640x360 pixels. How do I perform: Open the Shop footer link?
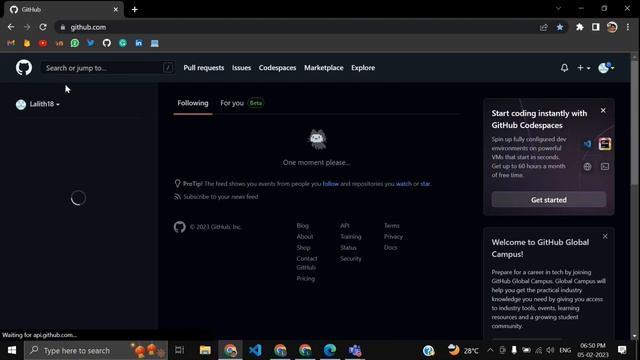click(x=303, y=247)
